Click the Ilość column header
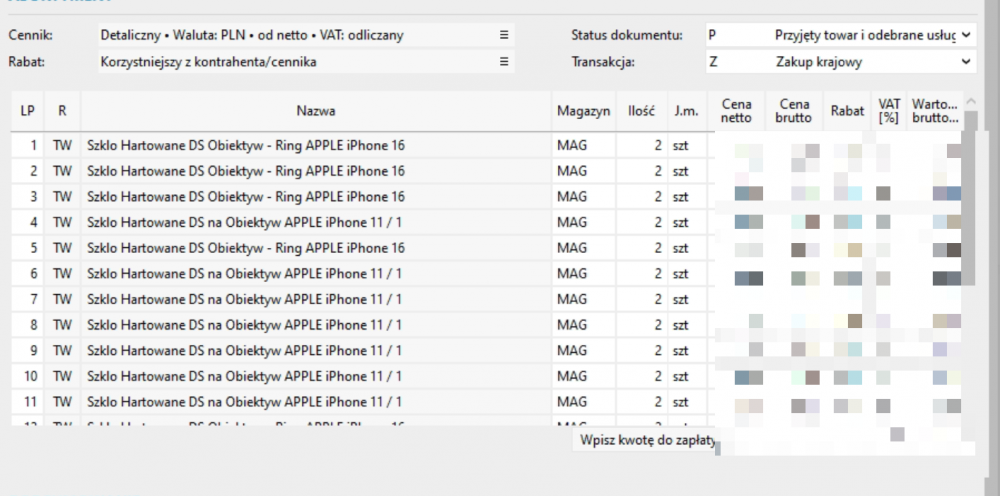Screen dimensions: 1000x496 (642, 111)
